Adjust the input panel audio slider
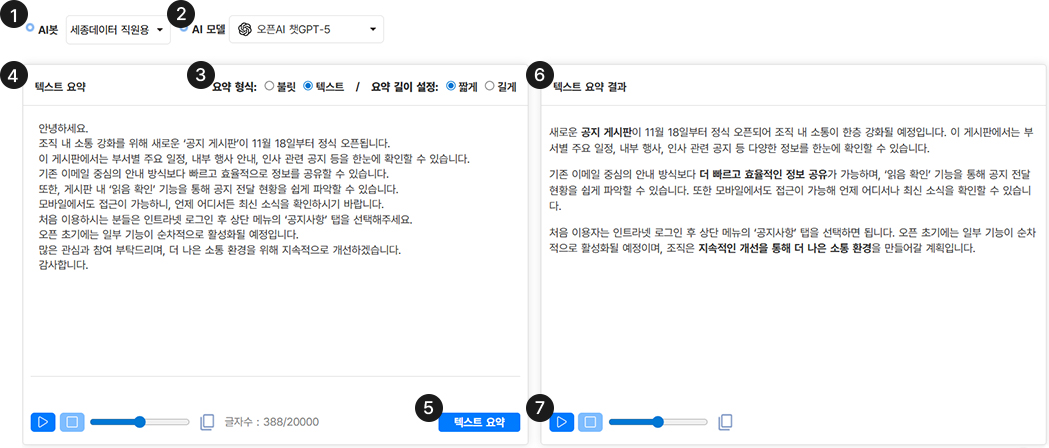This screenshot has width=1049, height=448. (x=140, y=422)
